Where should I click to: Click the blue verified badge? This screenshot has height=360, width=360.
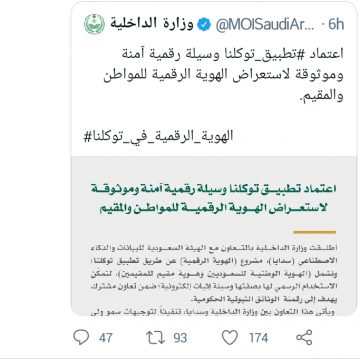204,25
